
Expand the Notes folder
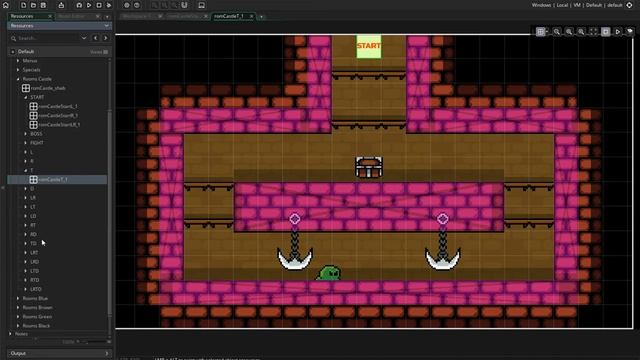[11, 334]
